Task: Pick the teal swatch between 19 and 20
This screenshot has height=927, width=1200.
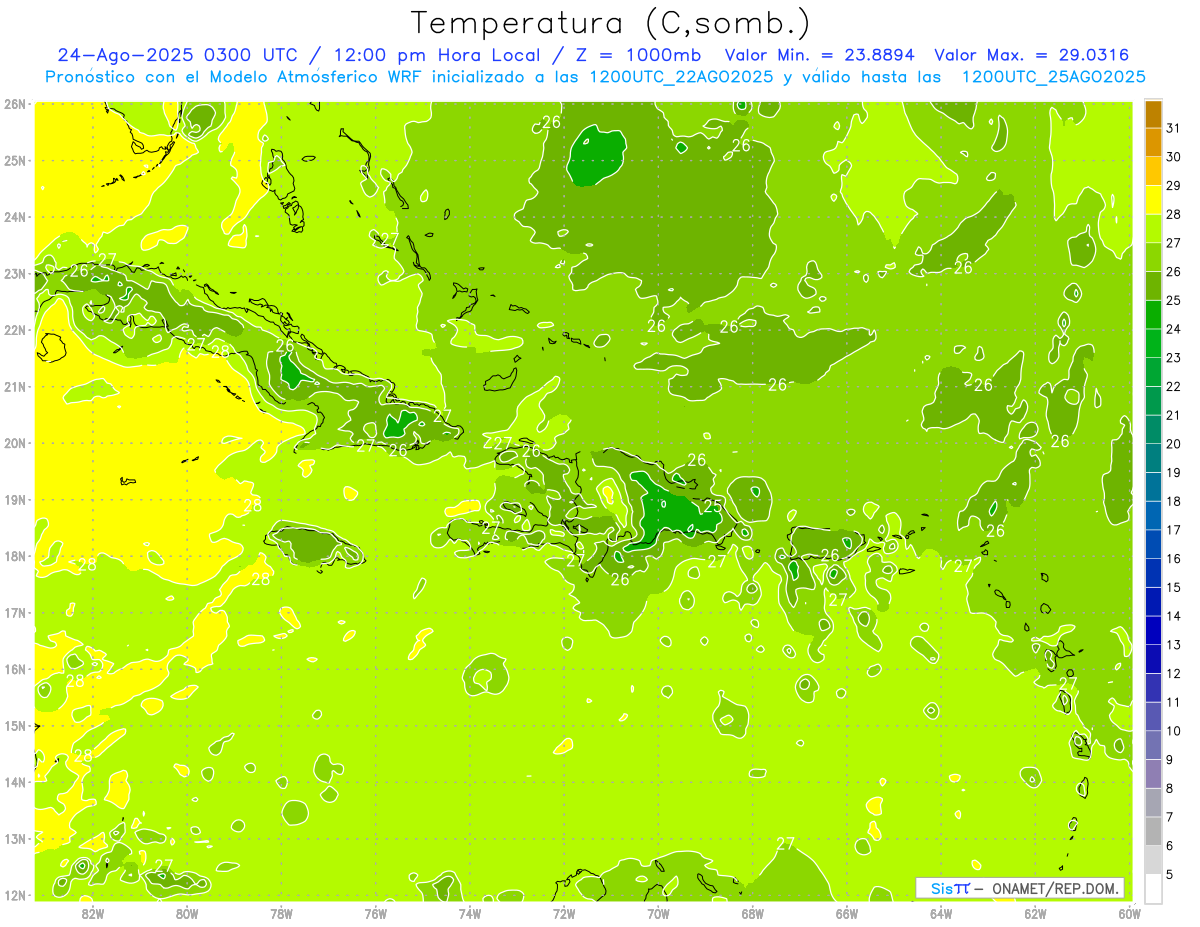Action: click(1153, 458)
